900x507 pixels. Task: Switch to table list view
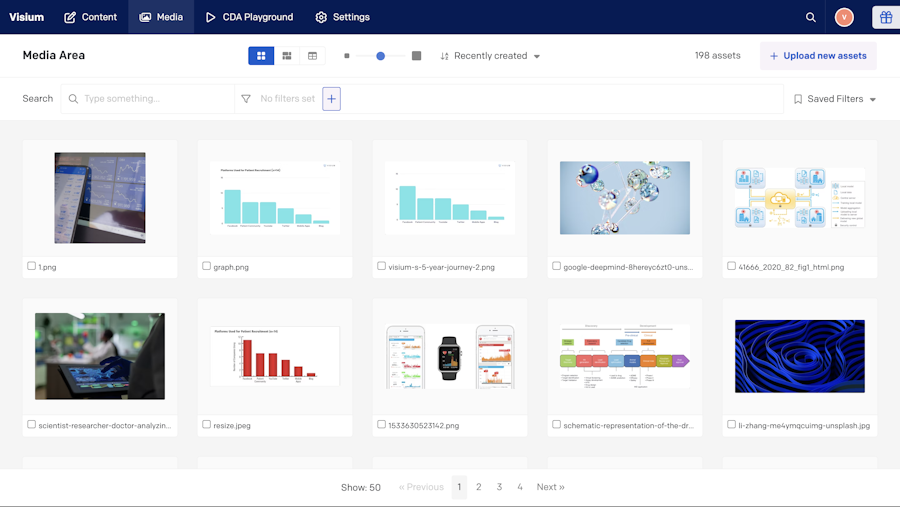pos(312,56)
